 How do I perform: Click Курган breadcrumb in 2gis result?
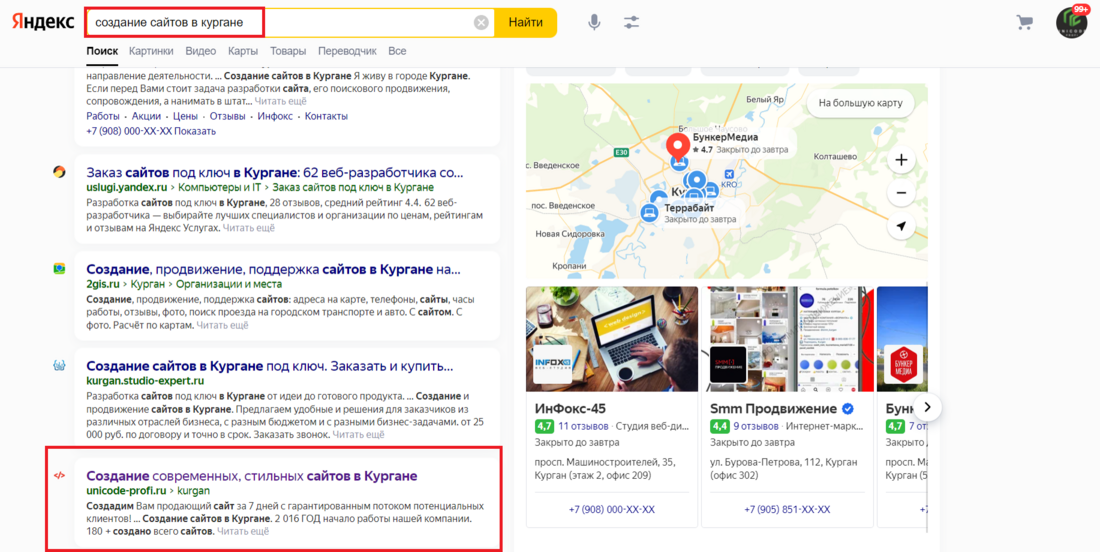pos(147,284)
